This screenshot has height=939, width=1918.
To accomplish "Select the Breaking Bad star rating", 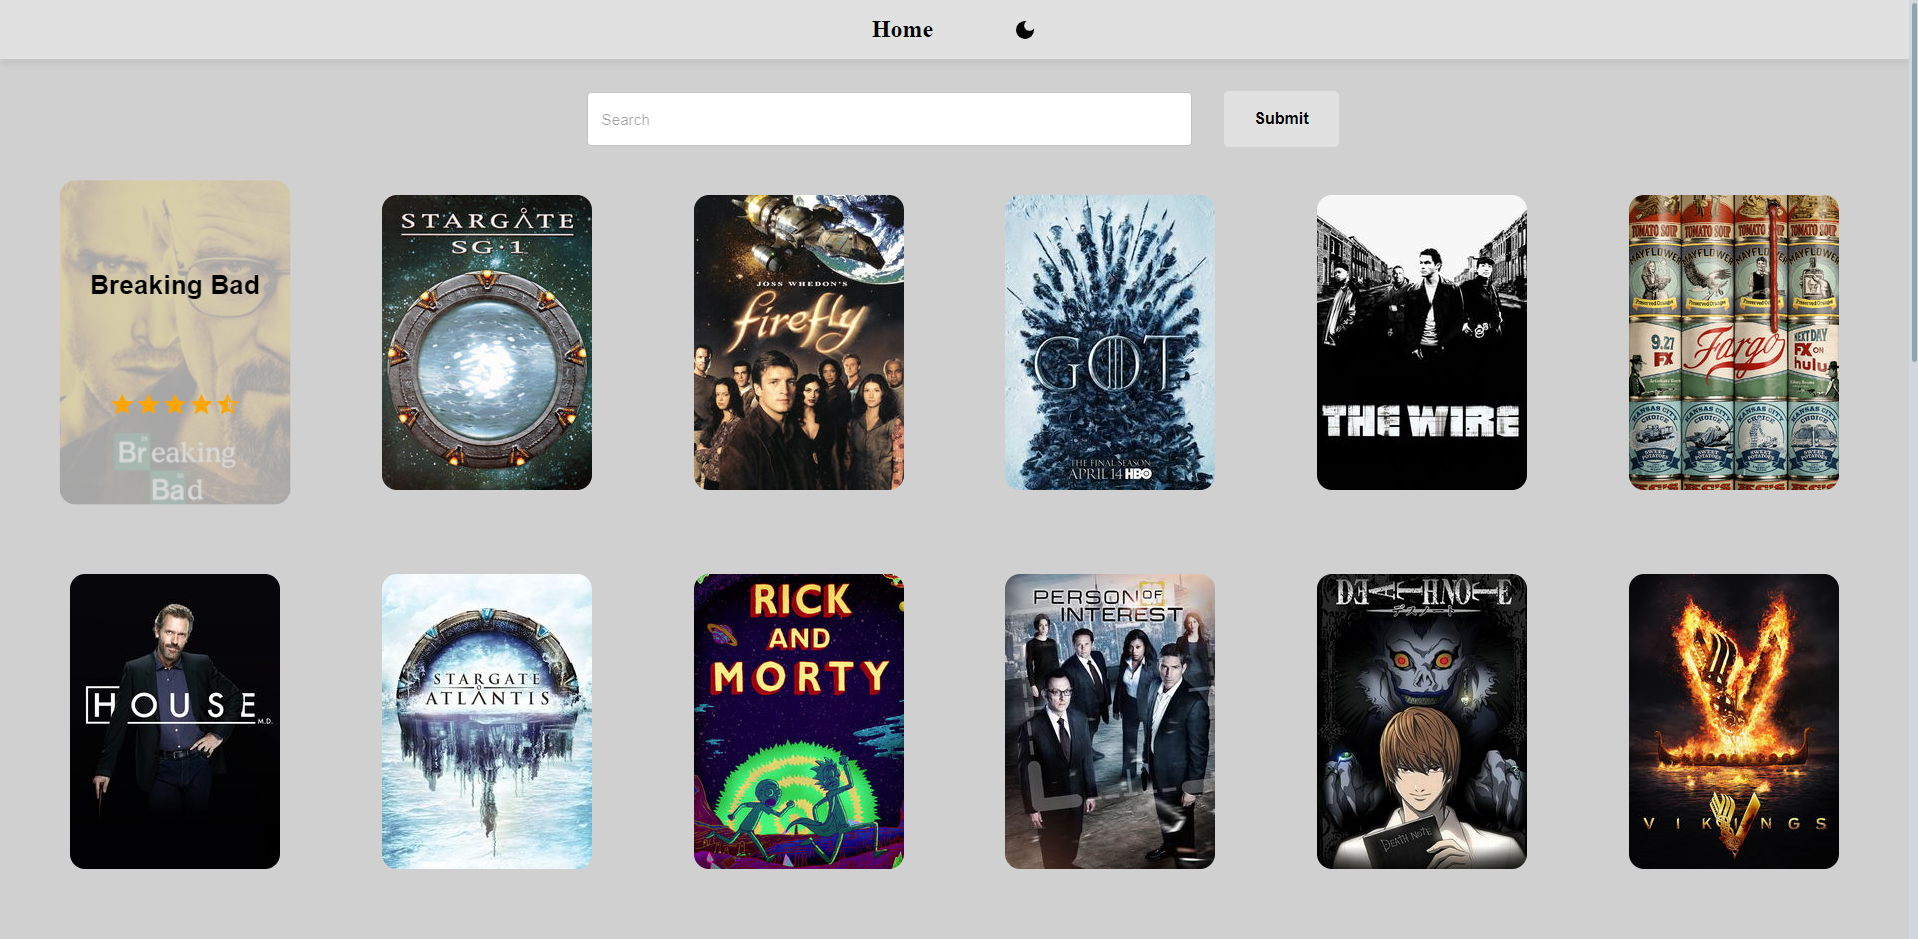I will click(175, 404).
